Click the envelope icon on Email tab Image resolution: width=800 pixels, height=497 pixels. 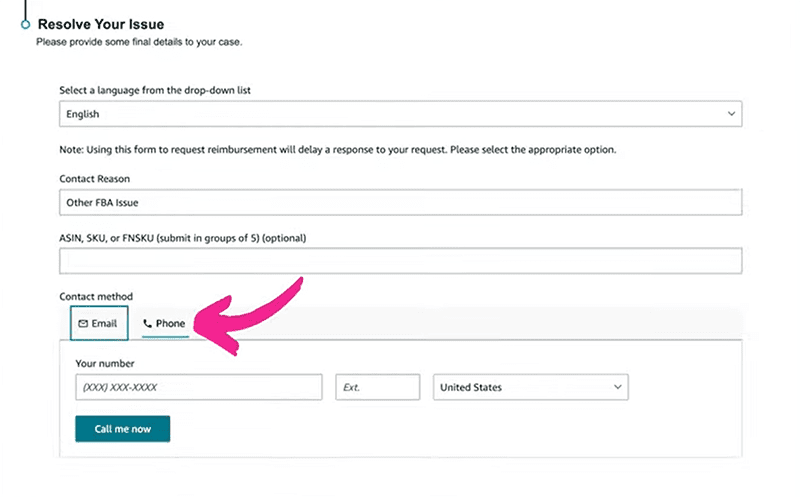click(83, 324)
